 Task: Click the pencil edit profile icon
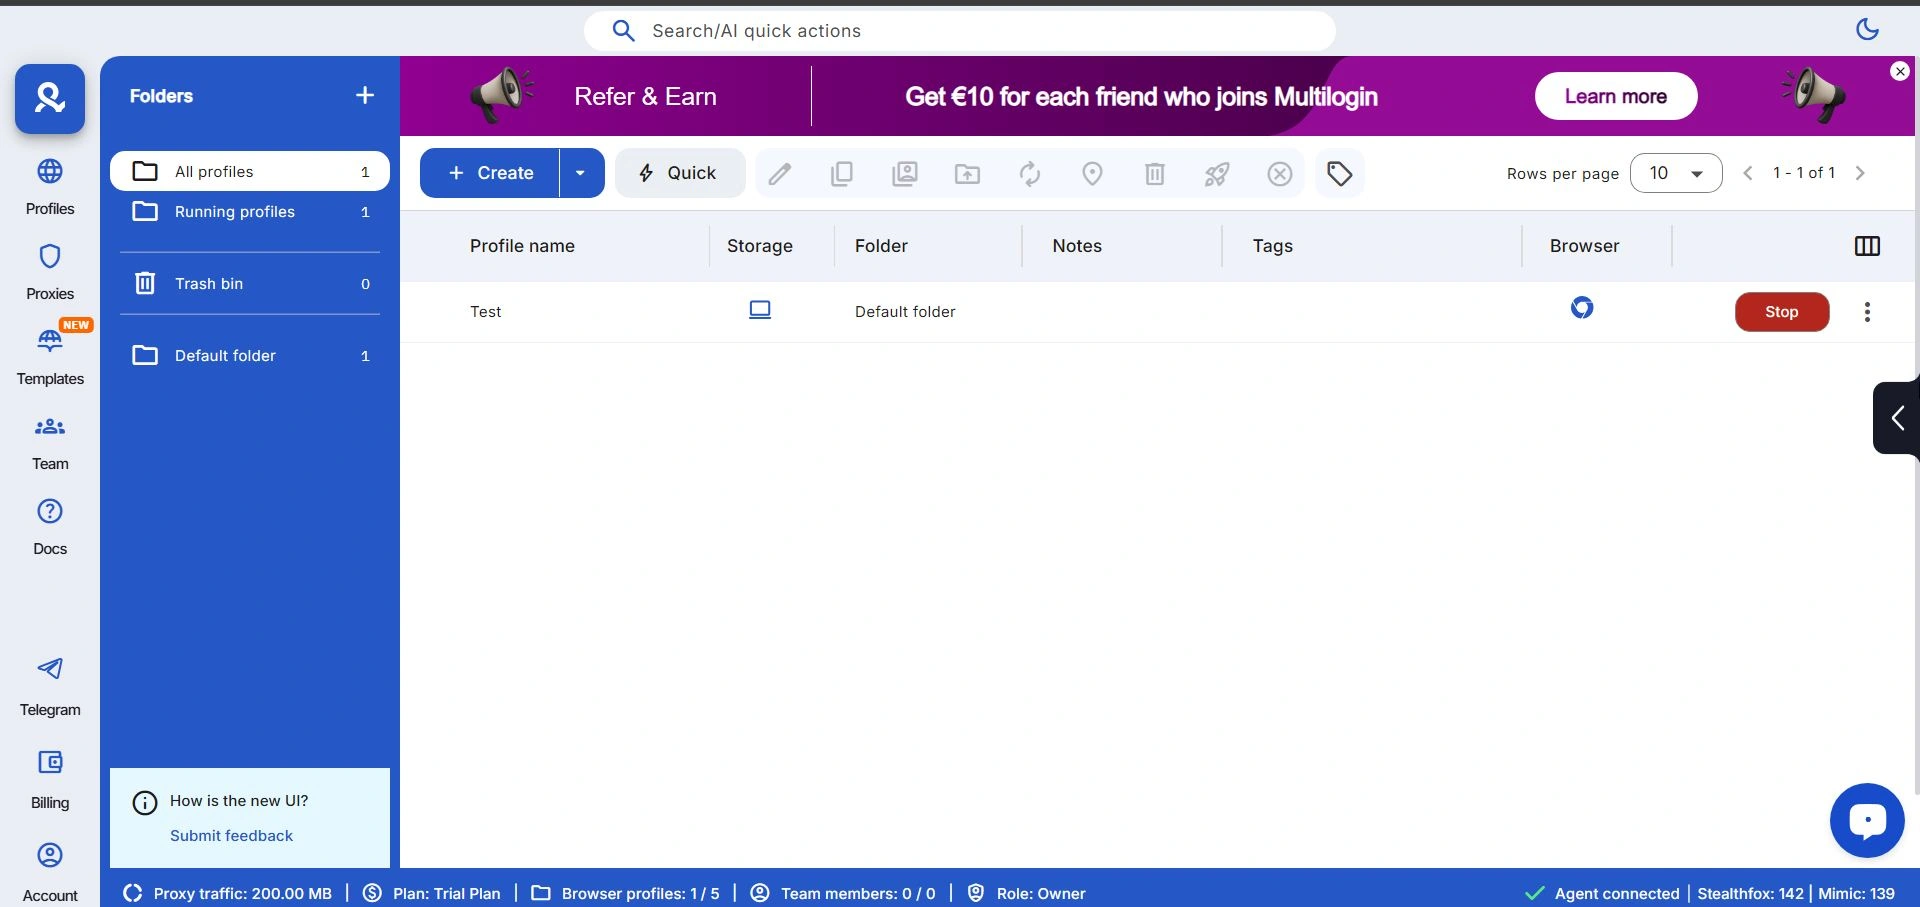click(780, 174)
